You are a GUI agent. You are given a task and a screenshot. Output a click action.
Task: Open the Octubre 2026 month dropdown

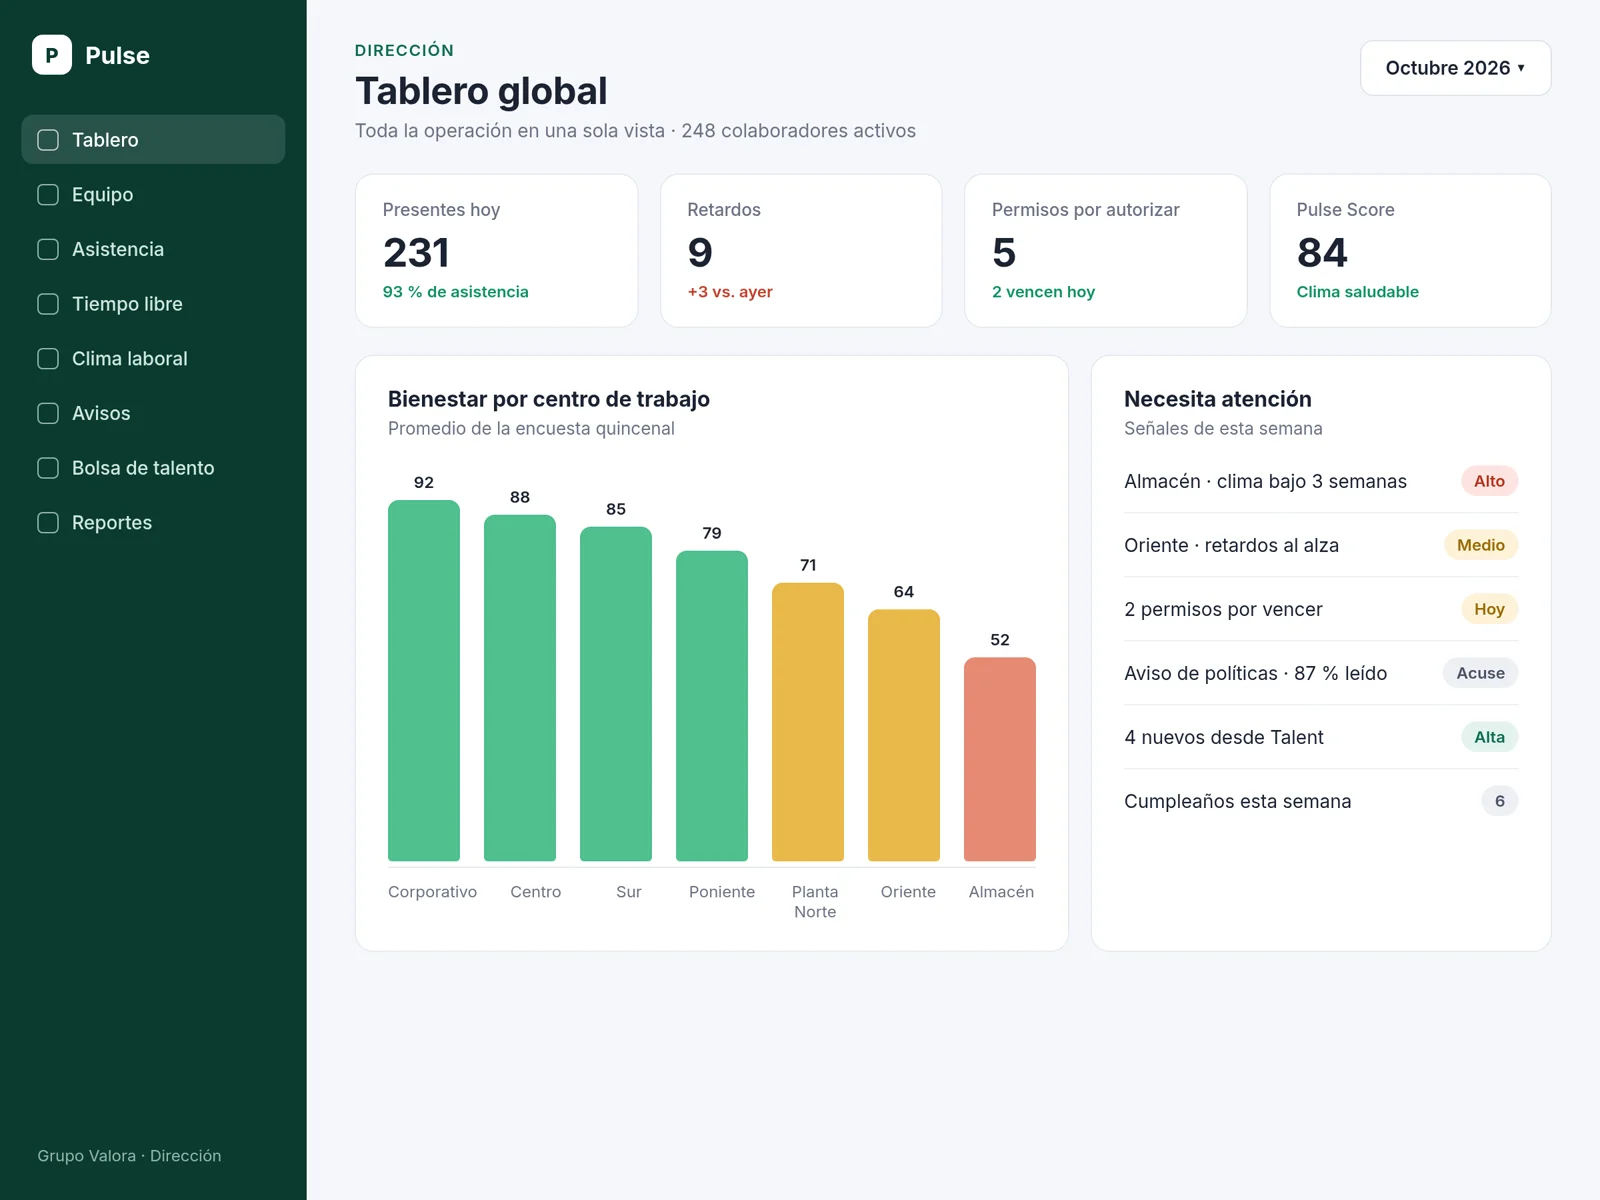point(1455,68)
